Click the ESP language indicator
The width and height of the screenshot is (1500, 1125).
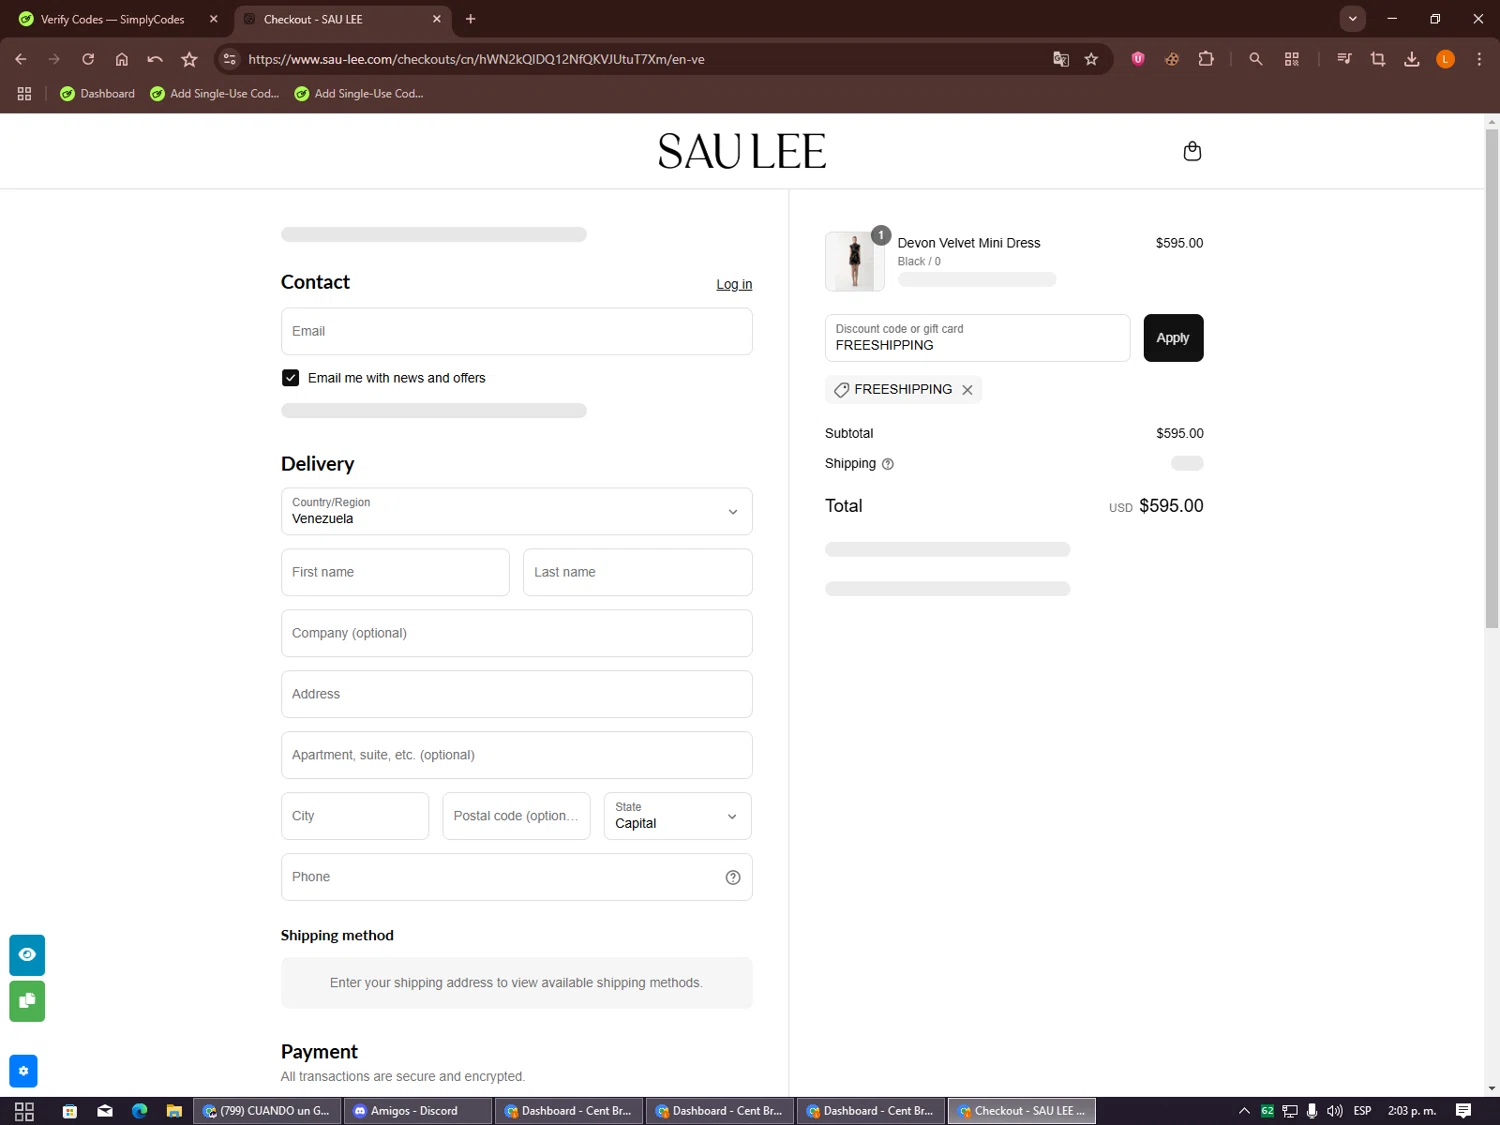(x=1362, y=1111)
